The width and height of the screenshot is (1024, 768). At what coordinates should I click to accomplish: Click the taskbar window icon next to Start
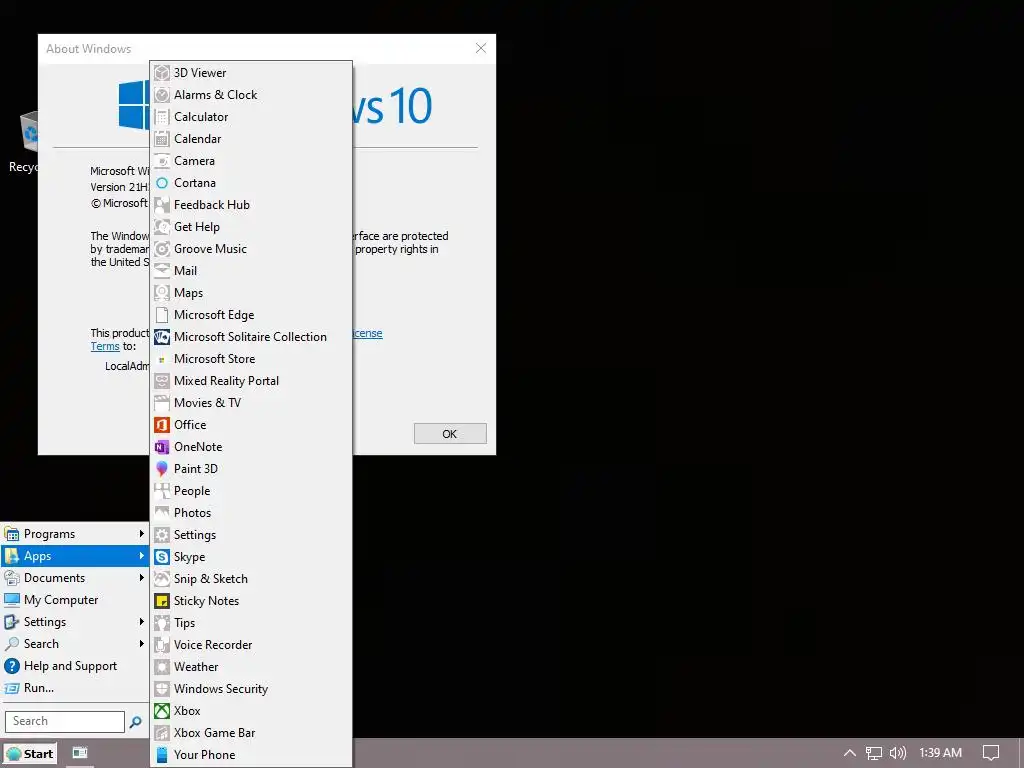point(80,753)
